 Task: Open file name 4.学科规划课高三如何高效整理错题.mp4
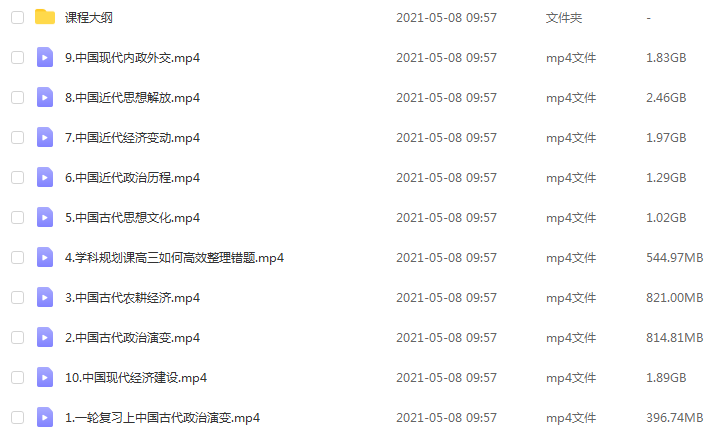click(174, 258)
